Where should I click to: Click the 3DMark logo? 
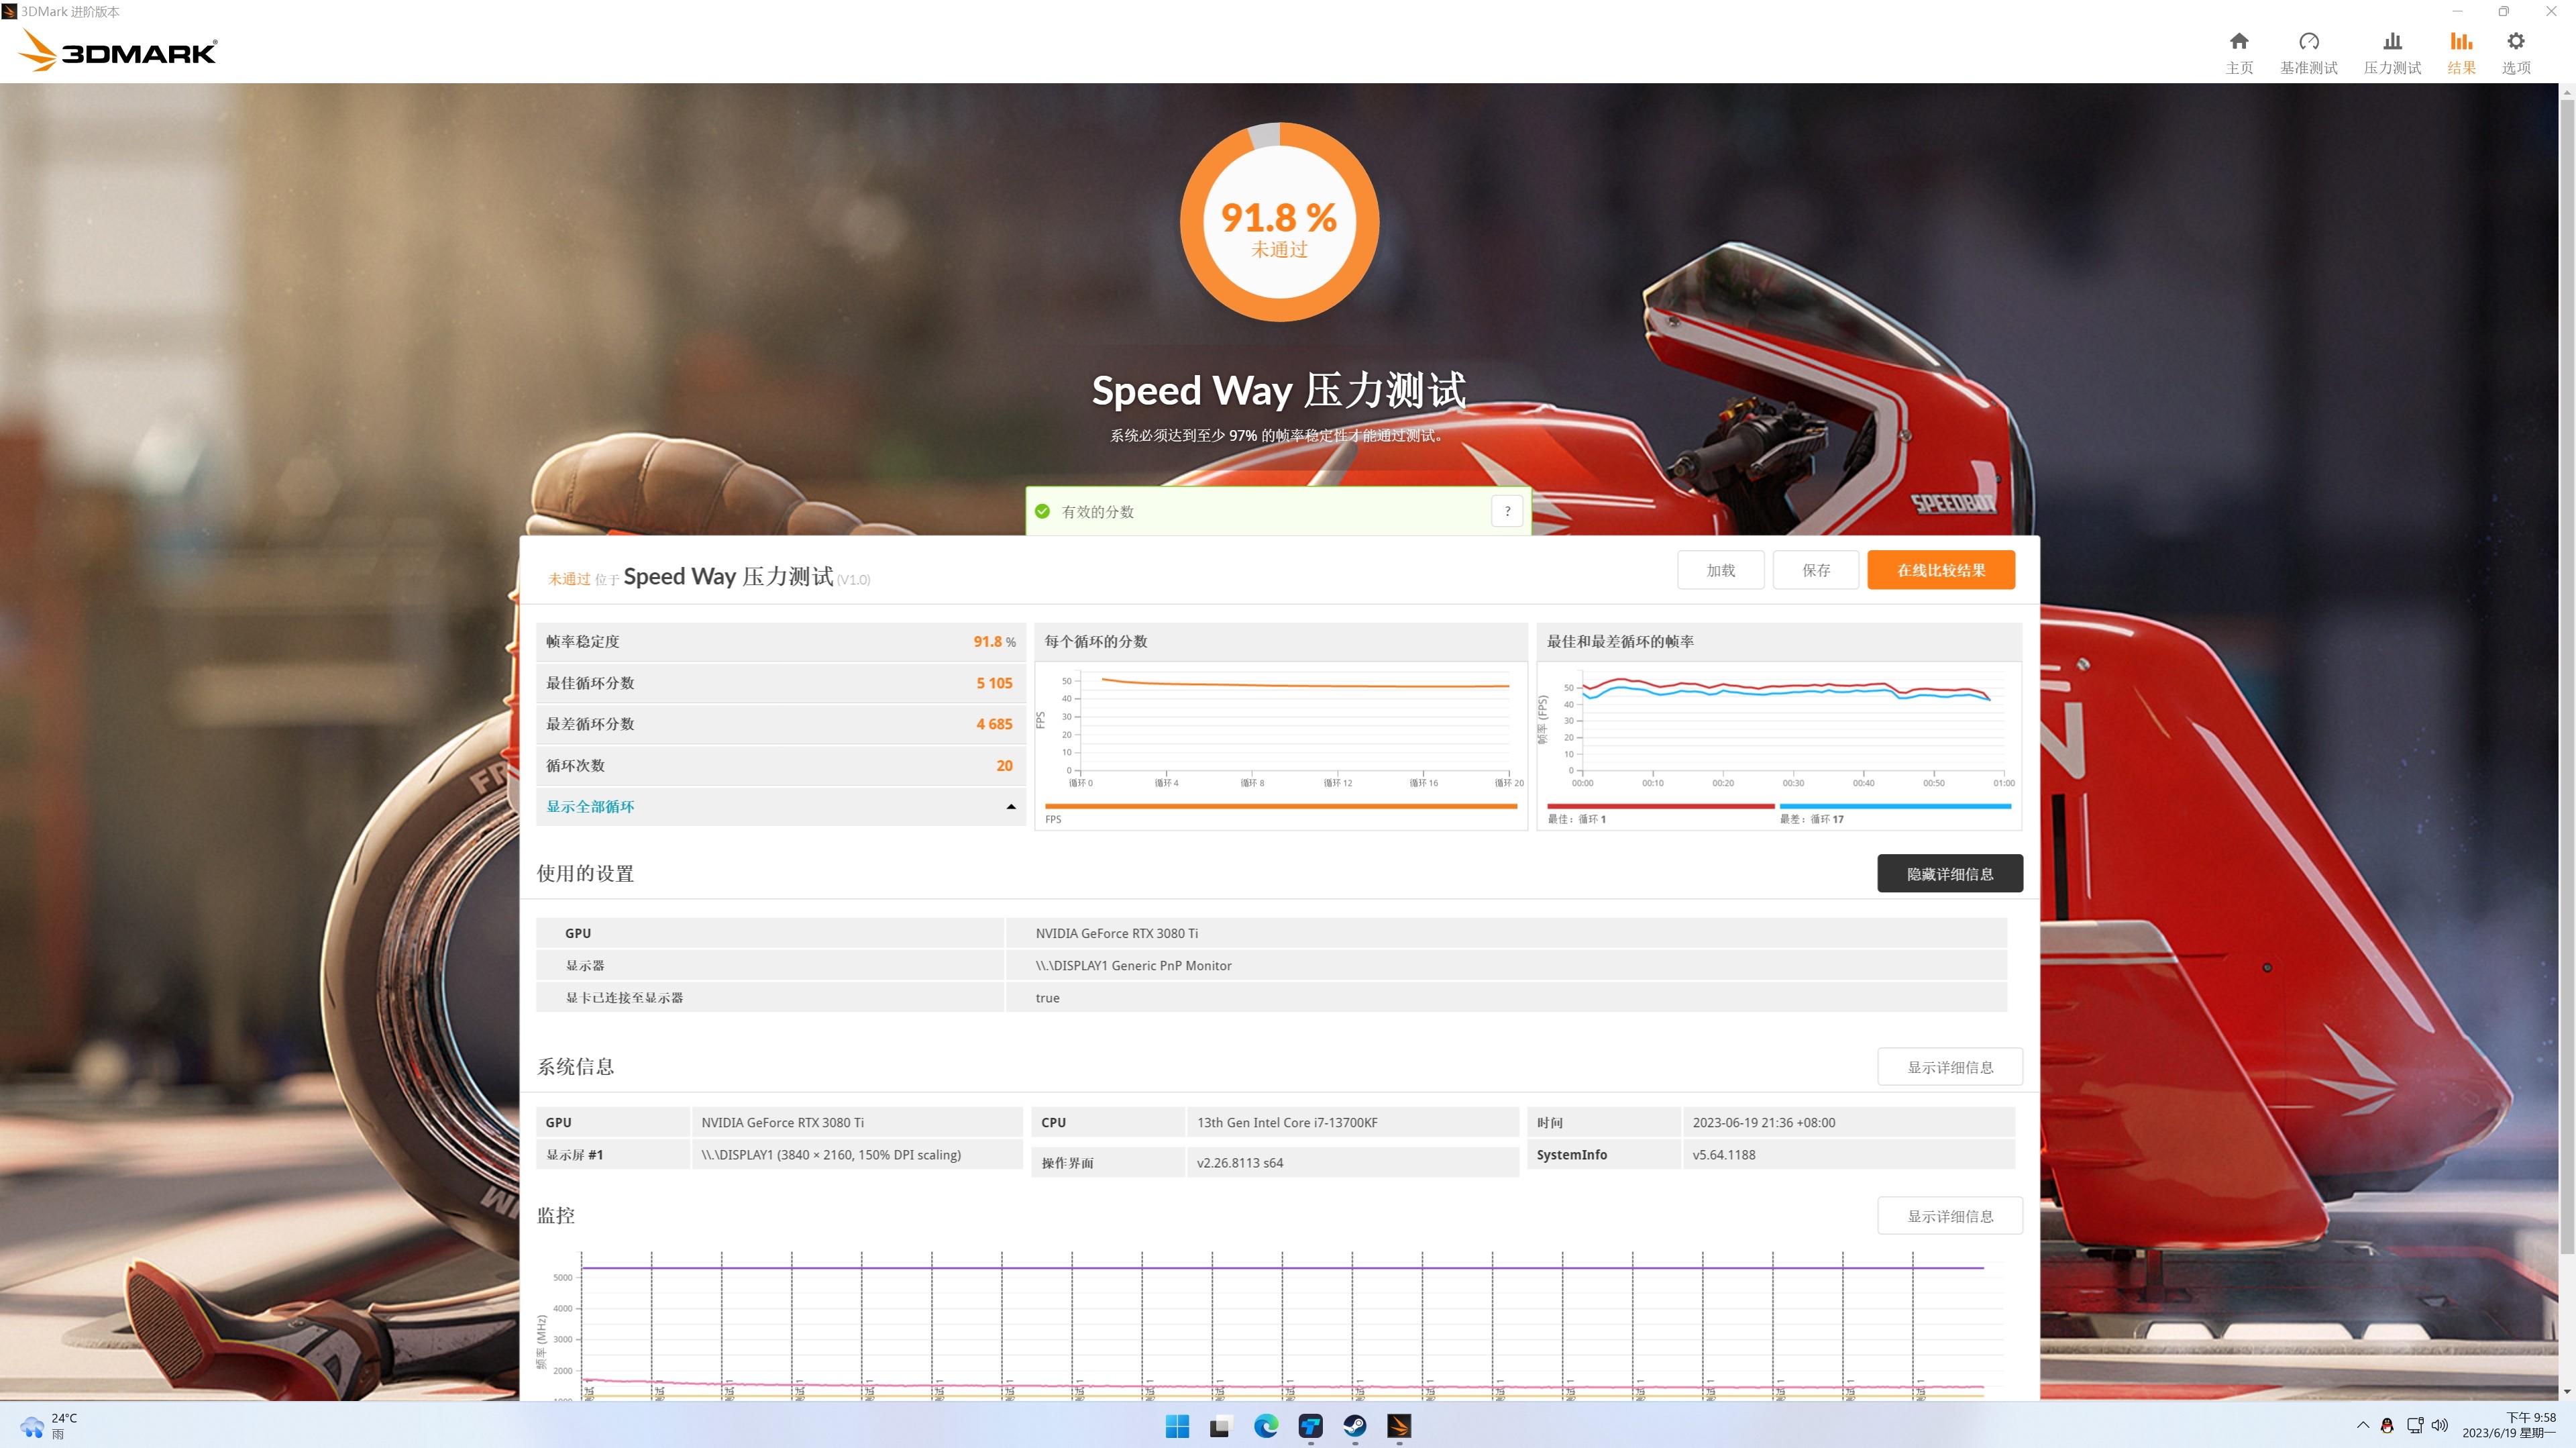[x=118, y=50]
